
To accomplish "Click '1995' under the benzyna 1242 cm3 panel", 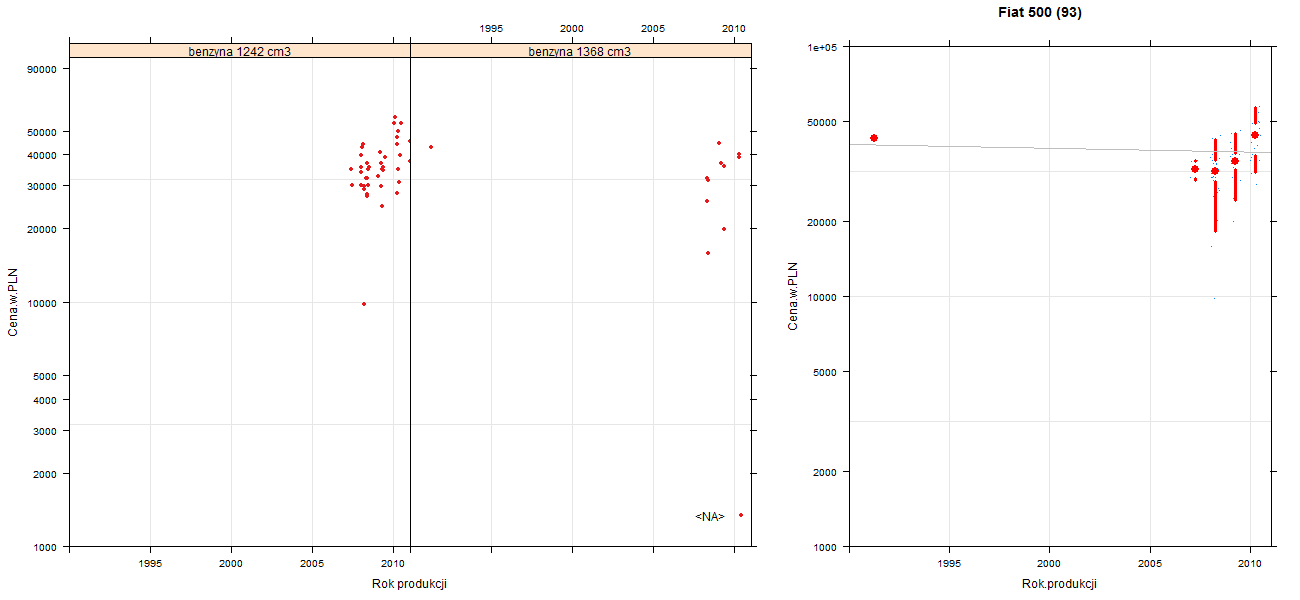I will 151,564.
